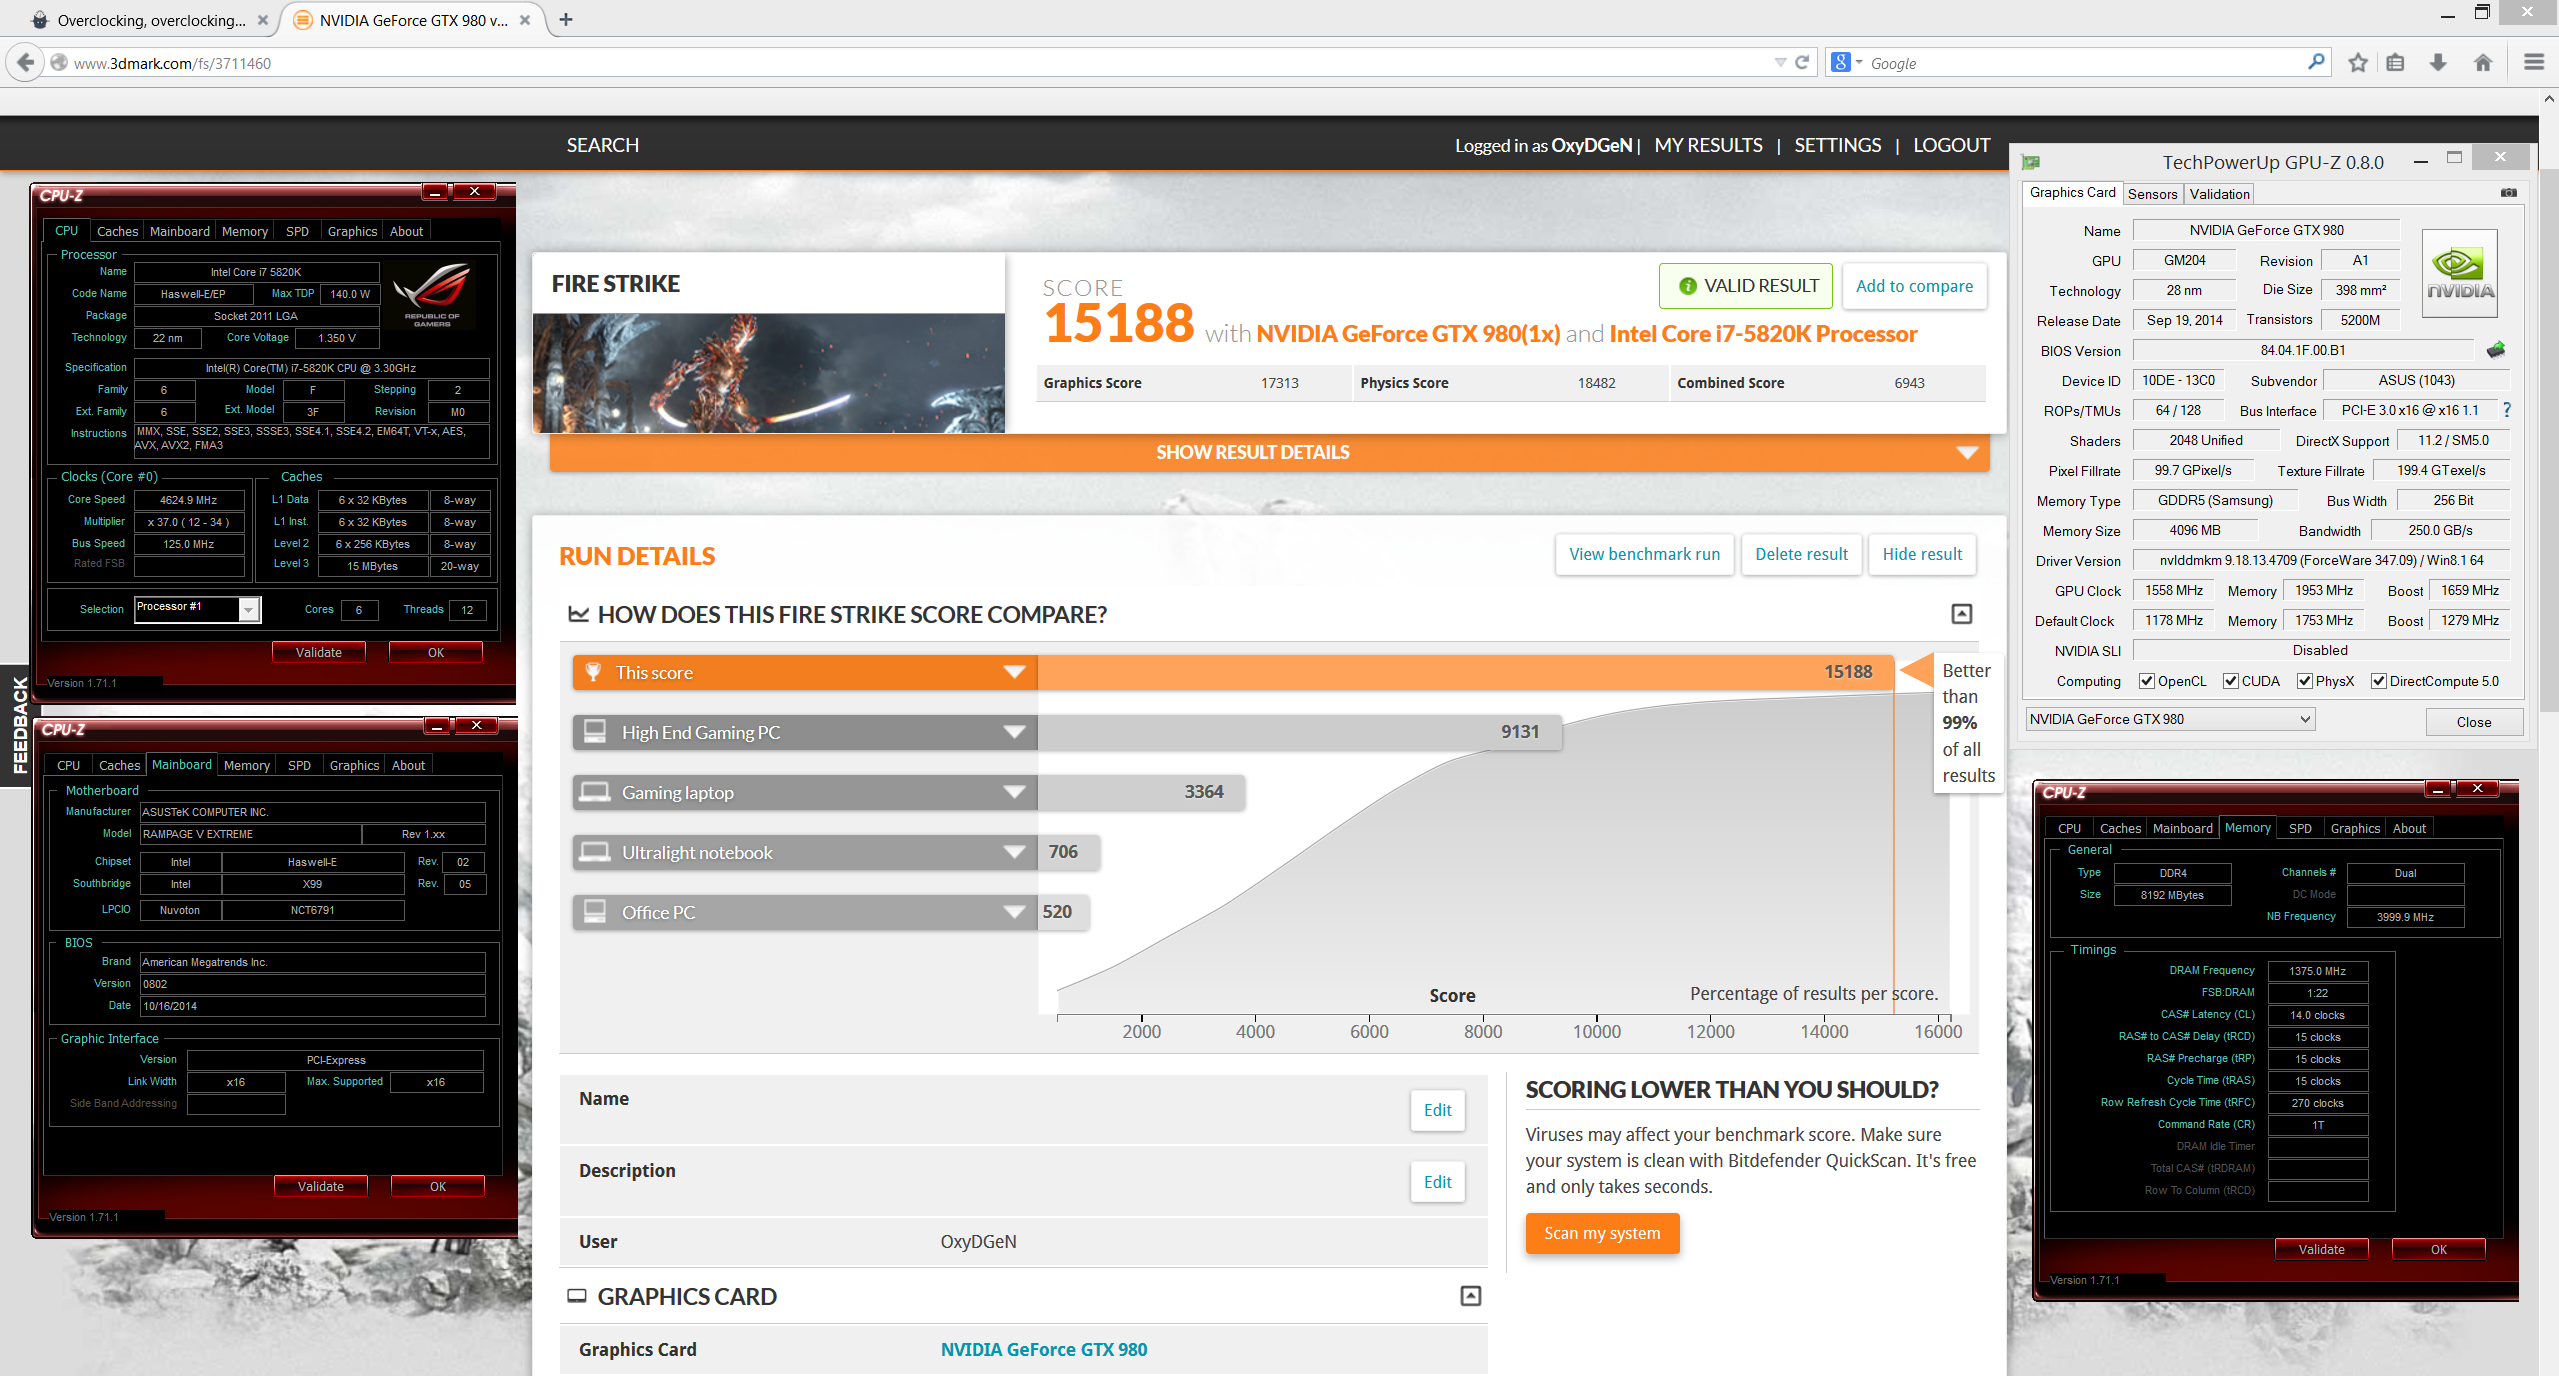Image resolution: width=2559 pixels, height=1376 pixels.
Task: Expand the This score dropdown arrow
Action: pos(1014,672)
